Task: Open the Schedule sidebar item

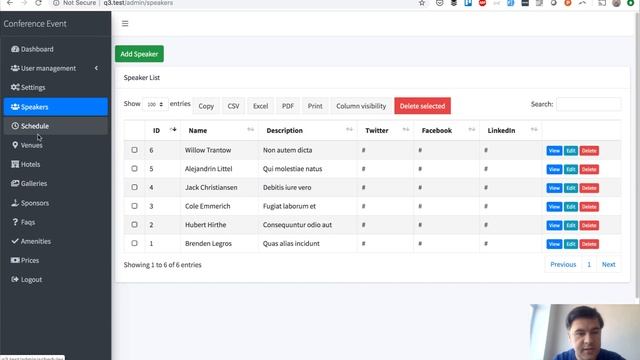Action: [56, 126]
